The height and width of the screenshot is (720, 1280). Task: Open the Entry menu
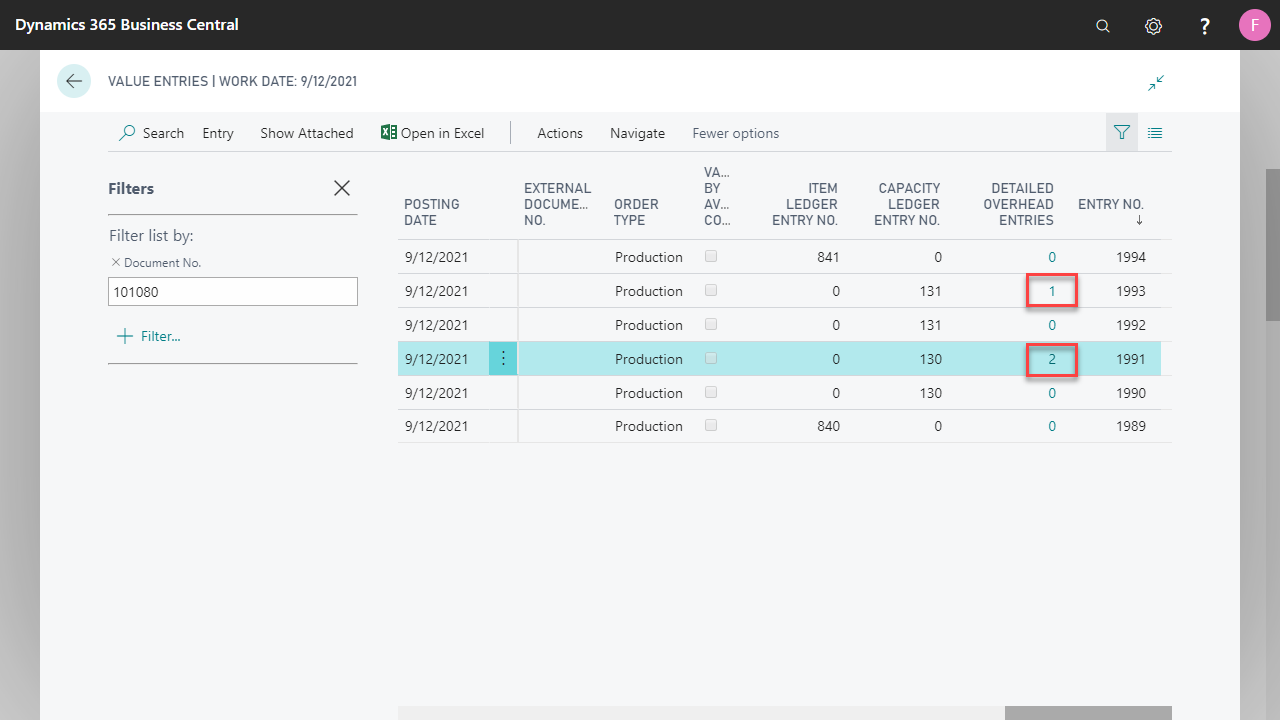point(218,133)
